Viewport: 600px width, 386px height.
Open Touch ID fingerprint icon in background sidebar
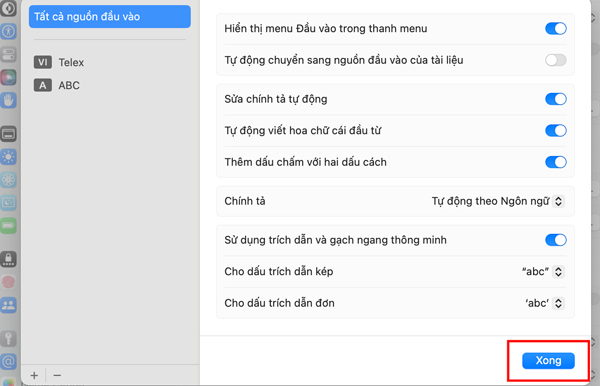[x=8, y=282]
